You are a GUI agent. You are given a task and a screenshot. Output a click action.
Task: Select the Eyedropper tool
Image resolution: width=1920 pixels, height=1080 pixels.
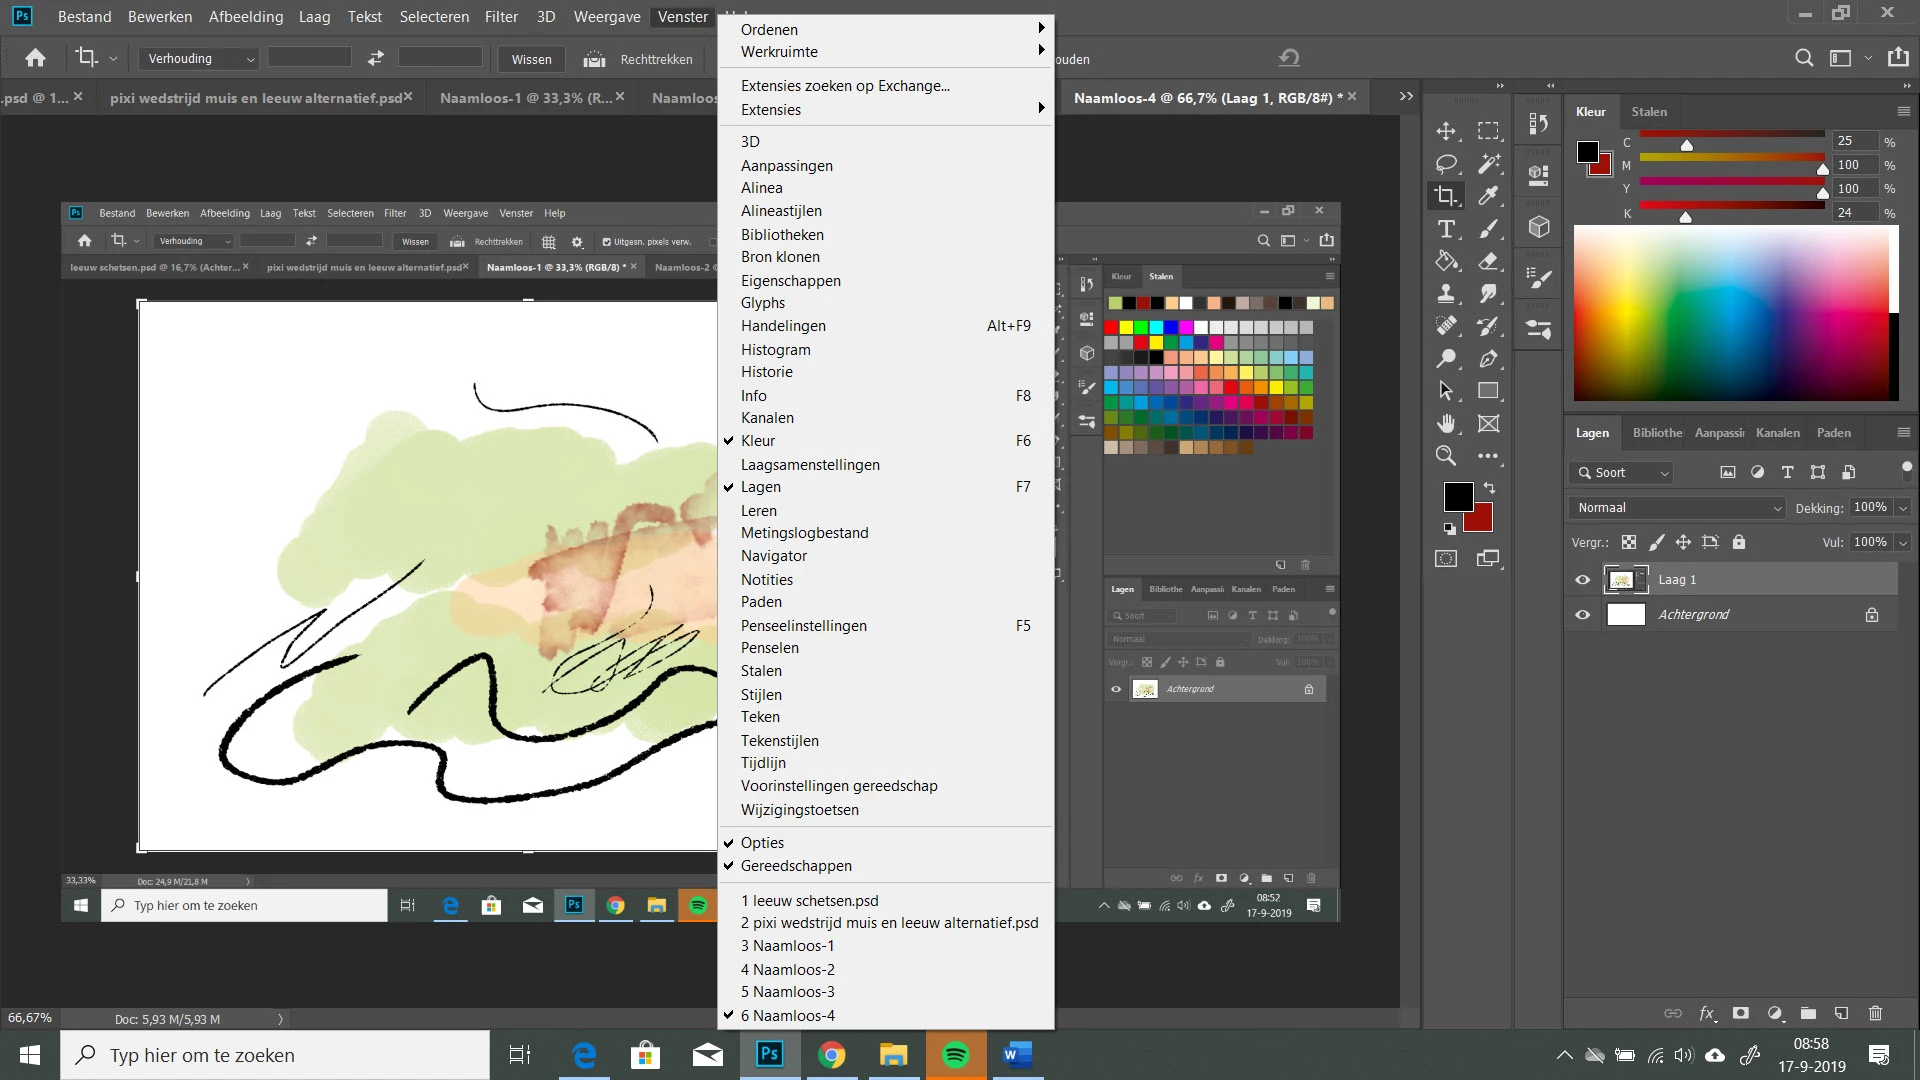click(1489, 196)
